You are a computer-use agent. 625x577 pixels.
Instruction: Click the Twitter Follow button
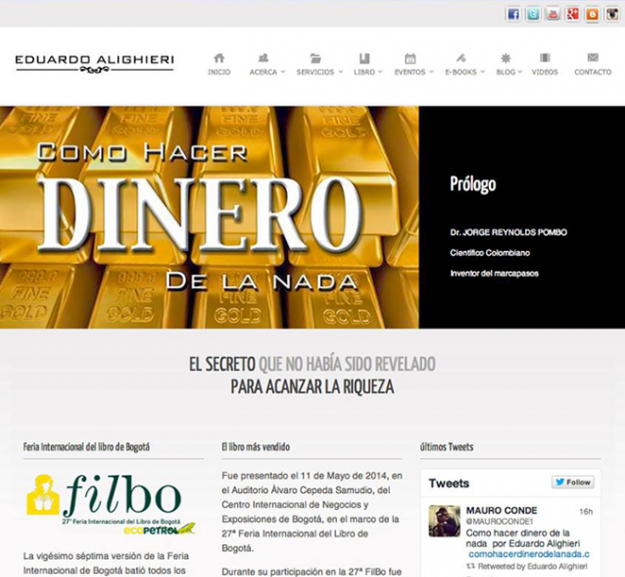[574, 482]
